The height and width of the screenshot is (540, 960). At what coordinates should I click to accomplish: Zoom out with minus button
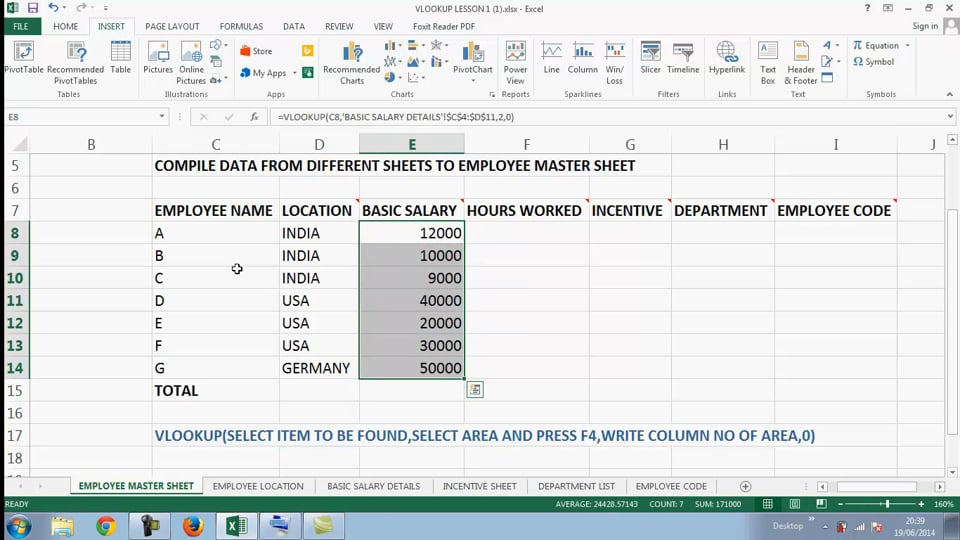(x=840, y=504)
